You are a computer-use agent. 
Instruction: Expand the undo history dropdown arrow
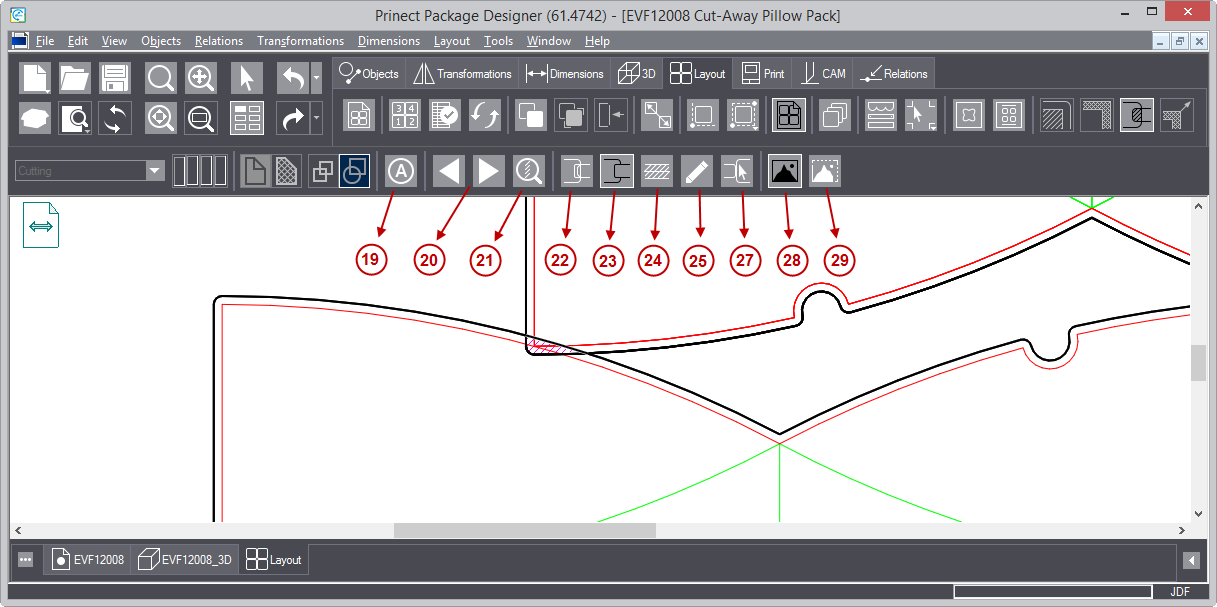click(317, 78)
